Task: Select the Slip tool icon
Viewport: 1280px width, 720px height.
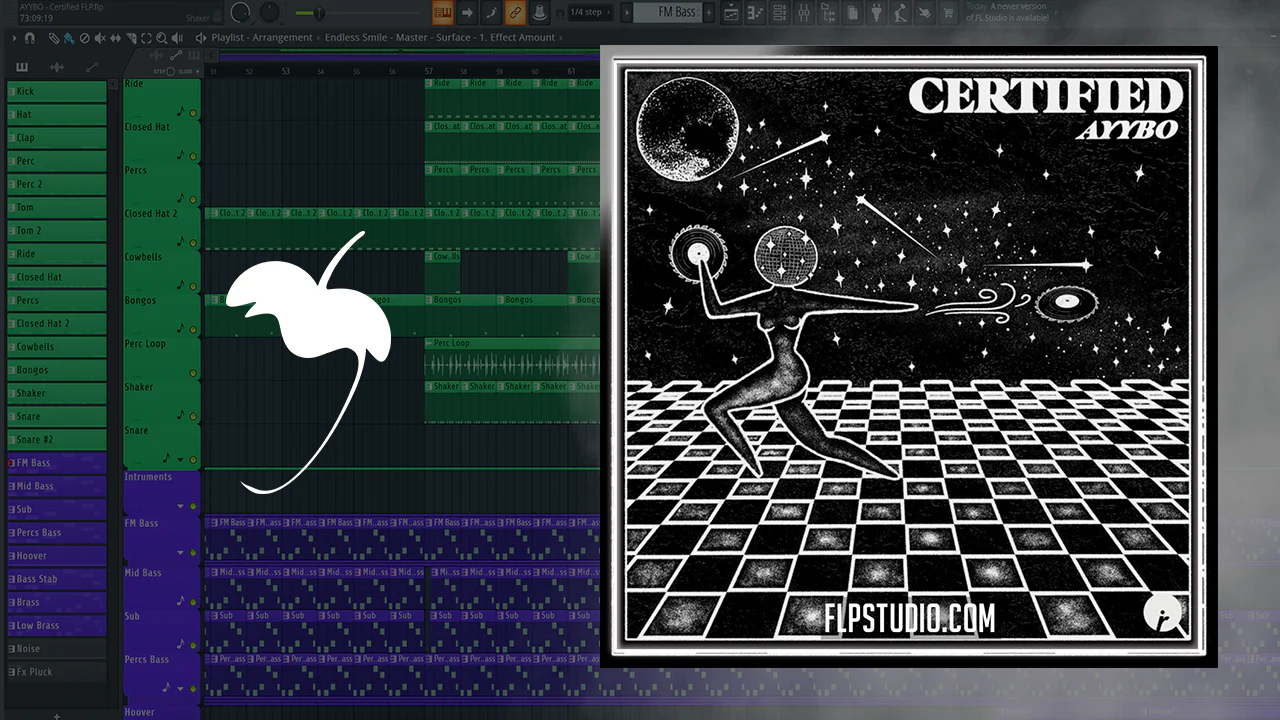Action: 114,38
